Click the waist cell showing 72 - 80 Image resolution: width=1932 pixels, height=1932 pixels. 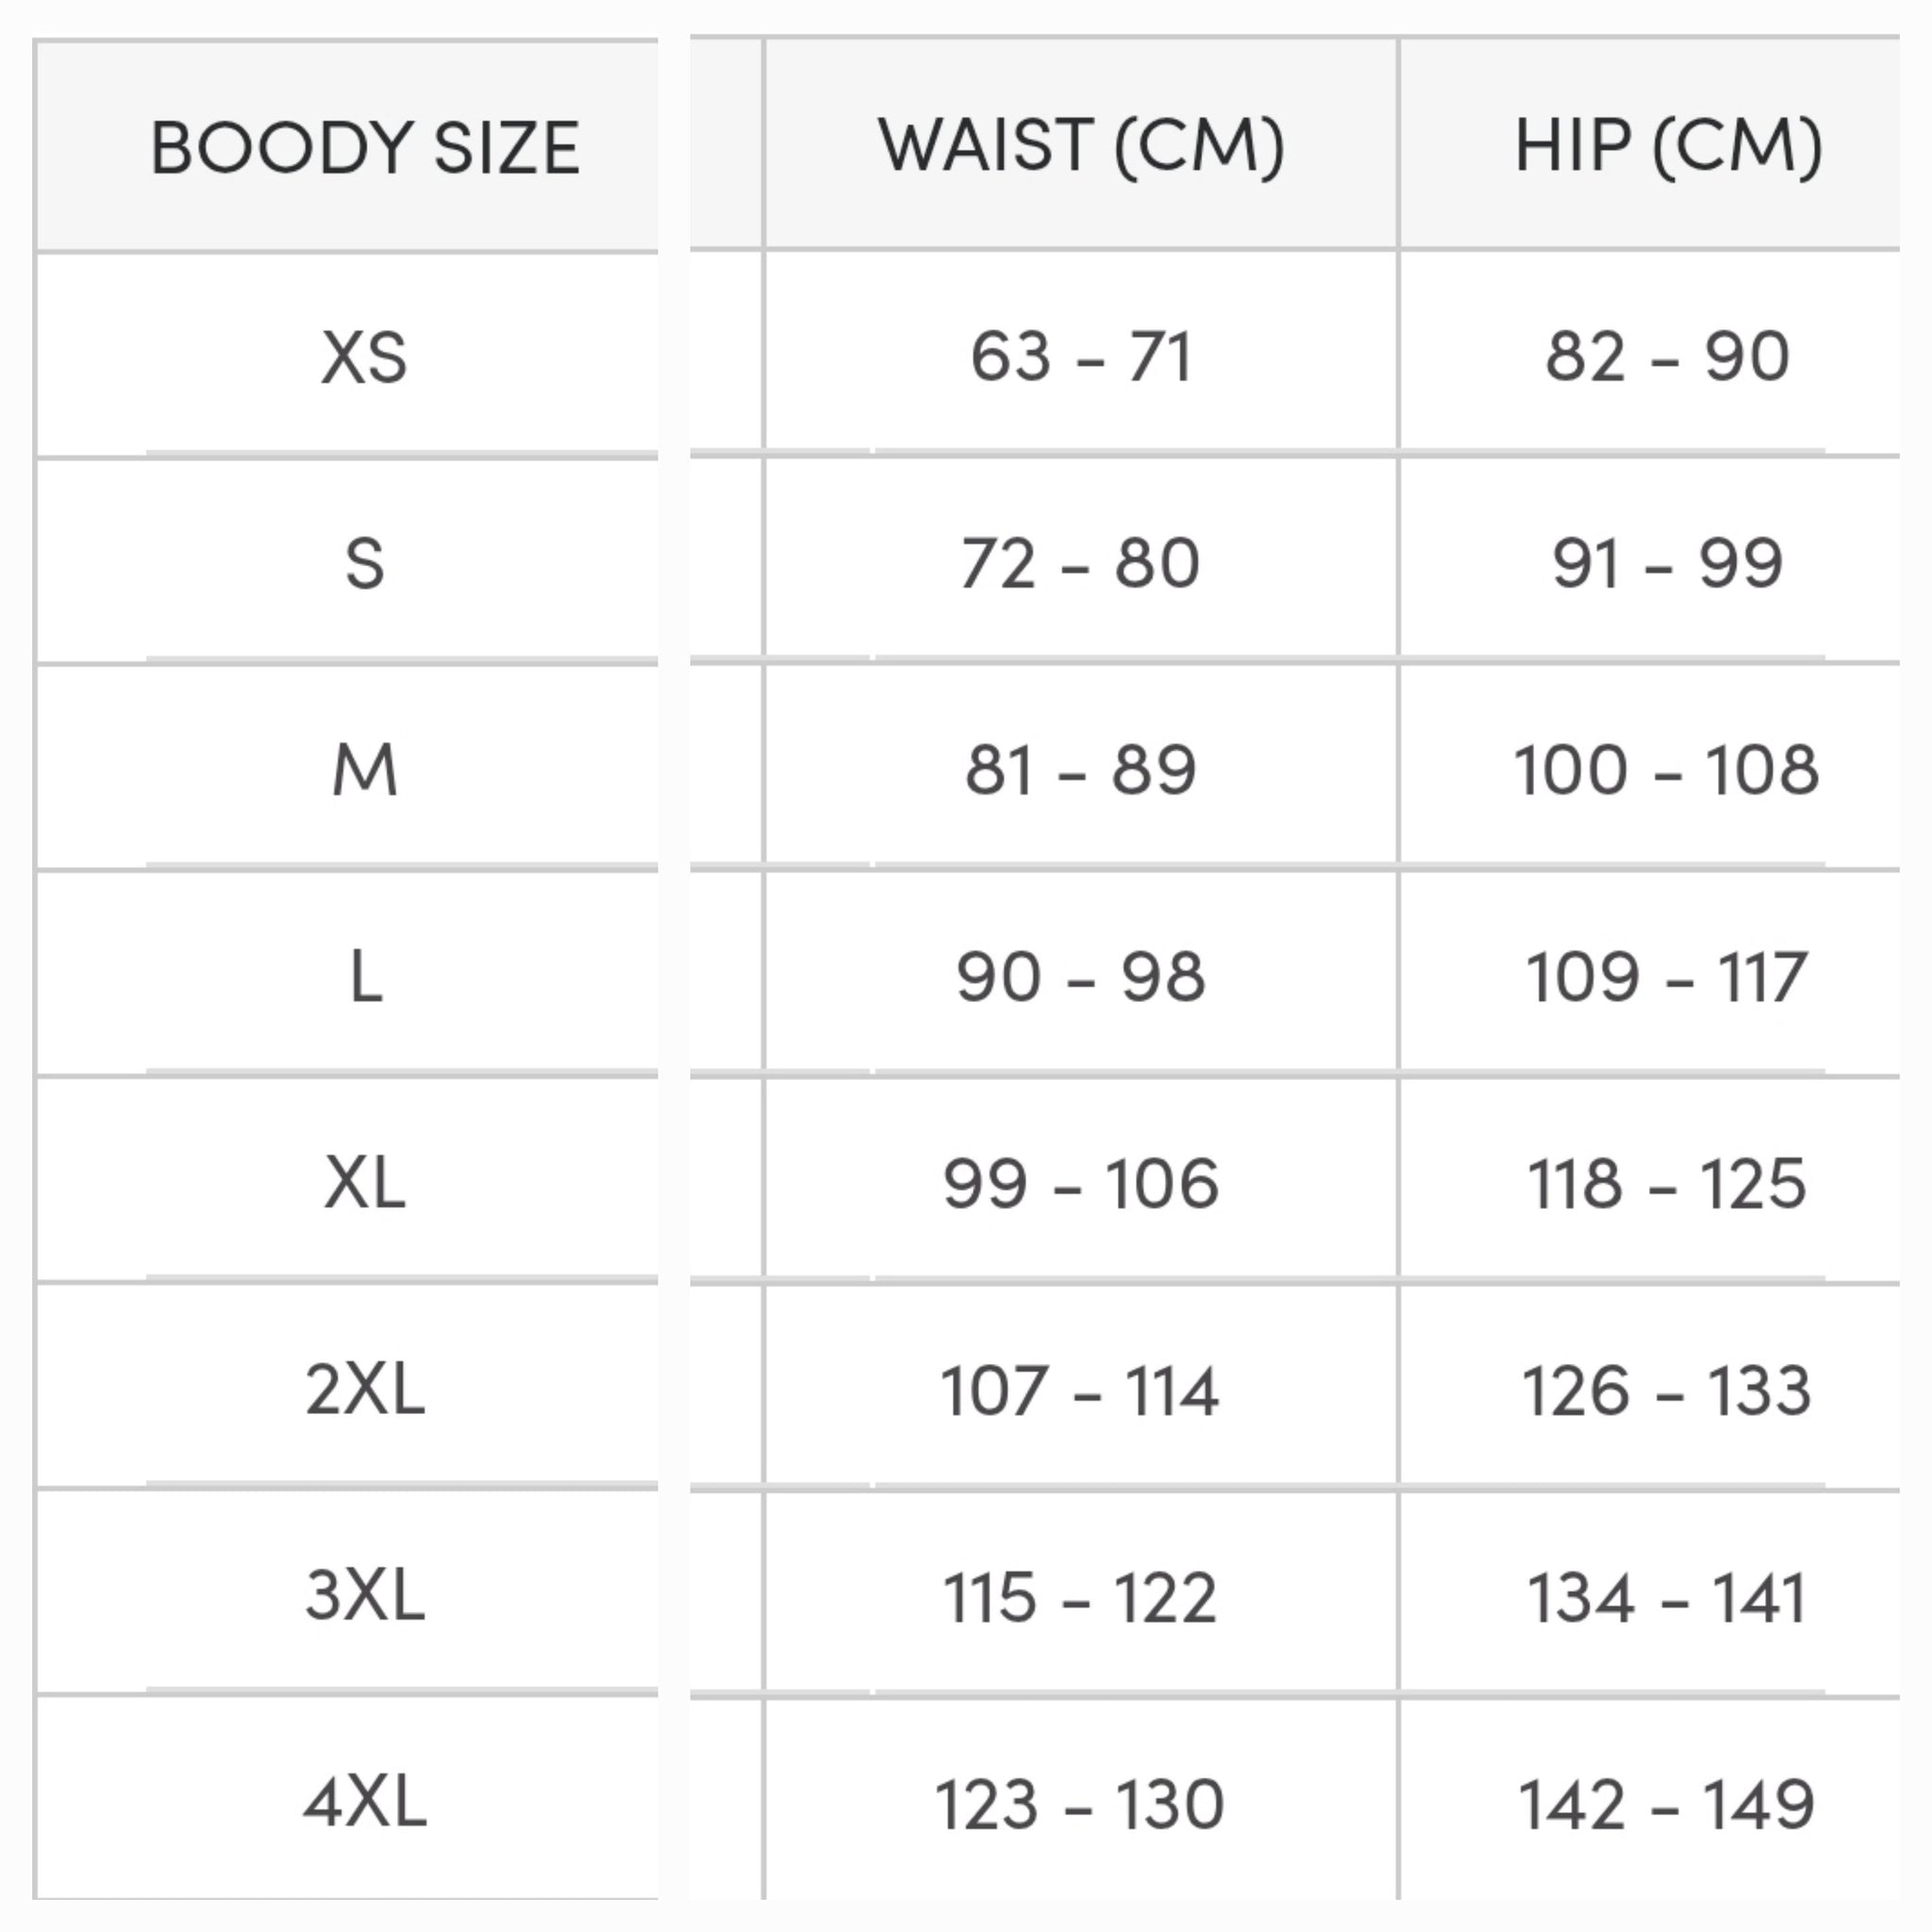(1081, 563)
